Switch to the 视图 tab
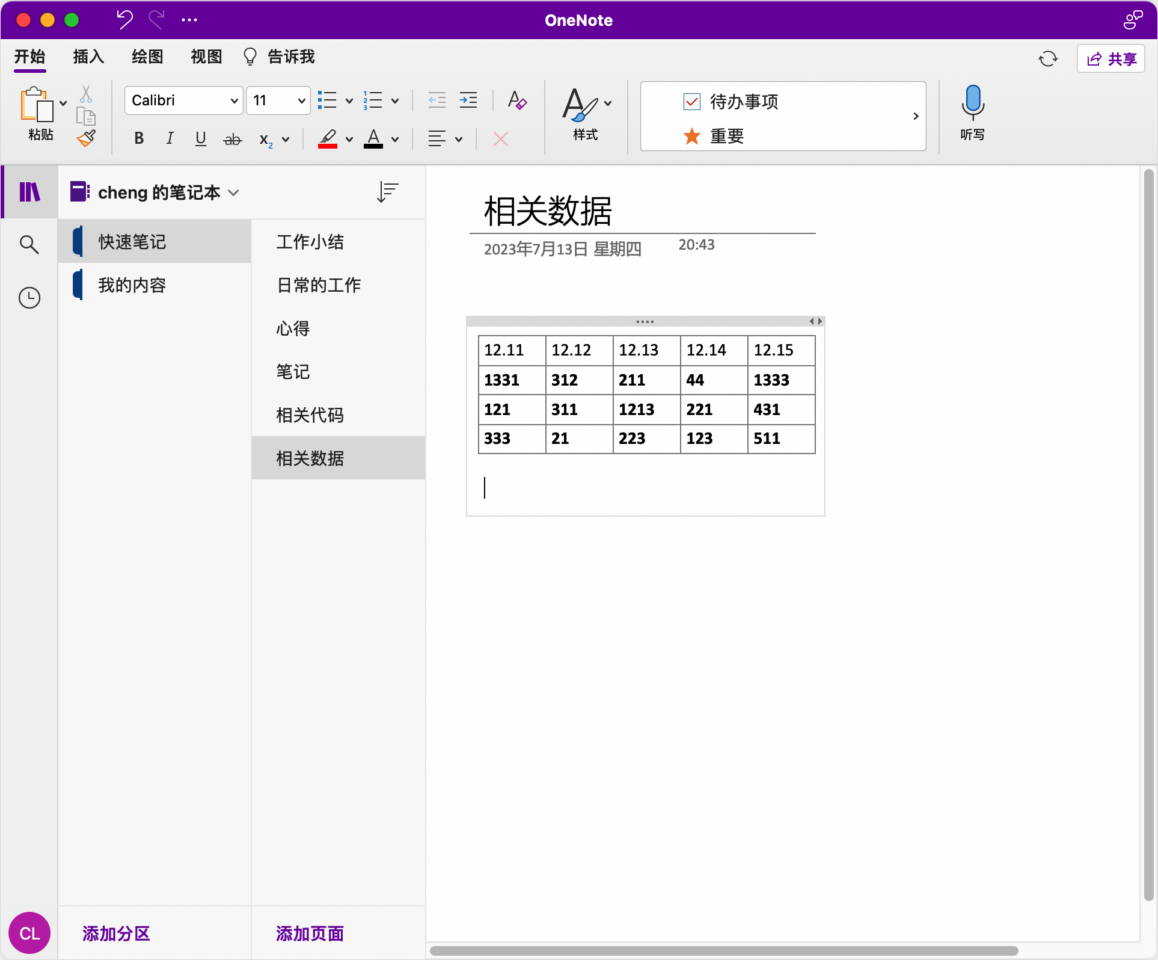Viewport: 1158px width, 960px height. click(x=206, y=57)
